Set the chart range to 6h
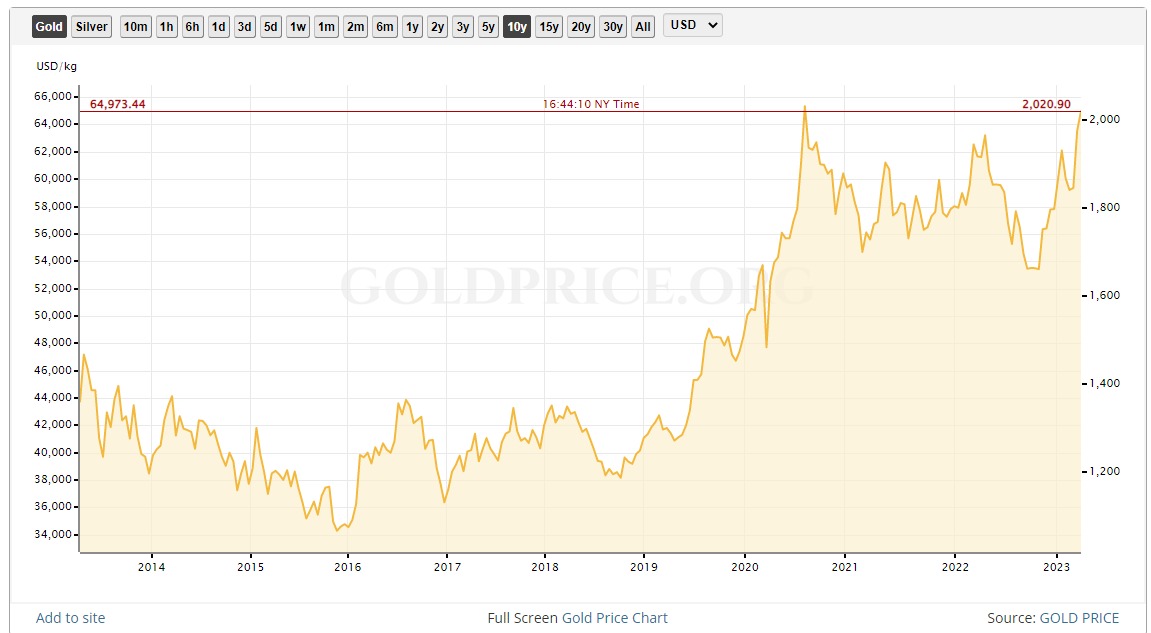The width and height of the screenshot is (1151, 633). [192, 26]
